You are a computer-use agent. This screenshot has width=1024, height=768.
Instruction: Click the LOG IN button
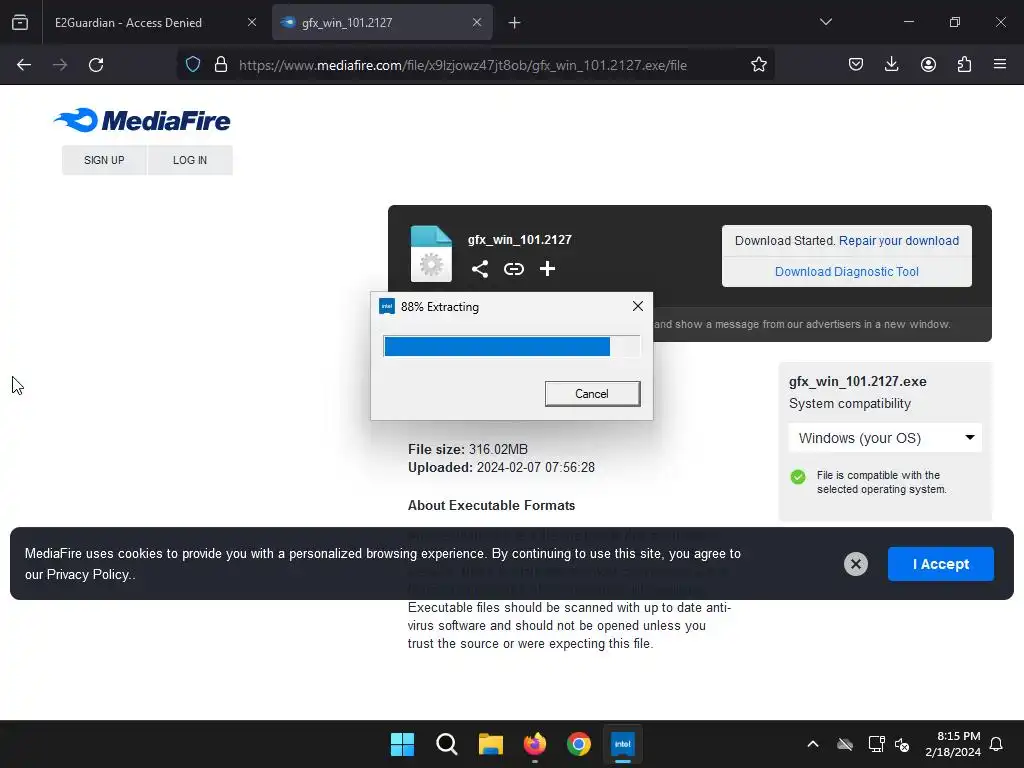190,160
